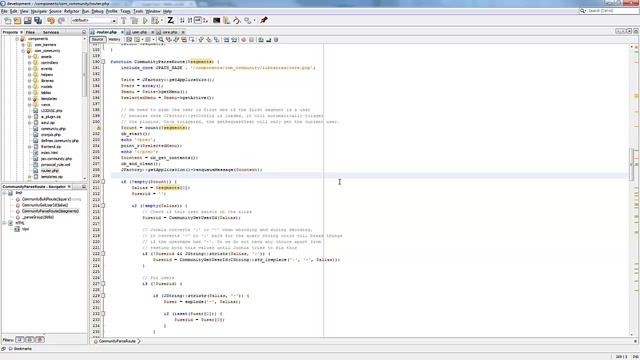Screen dimensions: 640x360
Task: Click the black terminal icon in the main toolbar
Action: (x=216, y=20)
